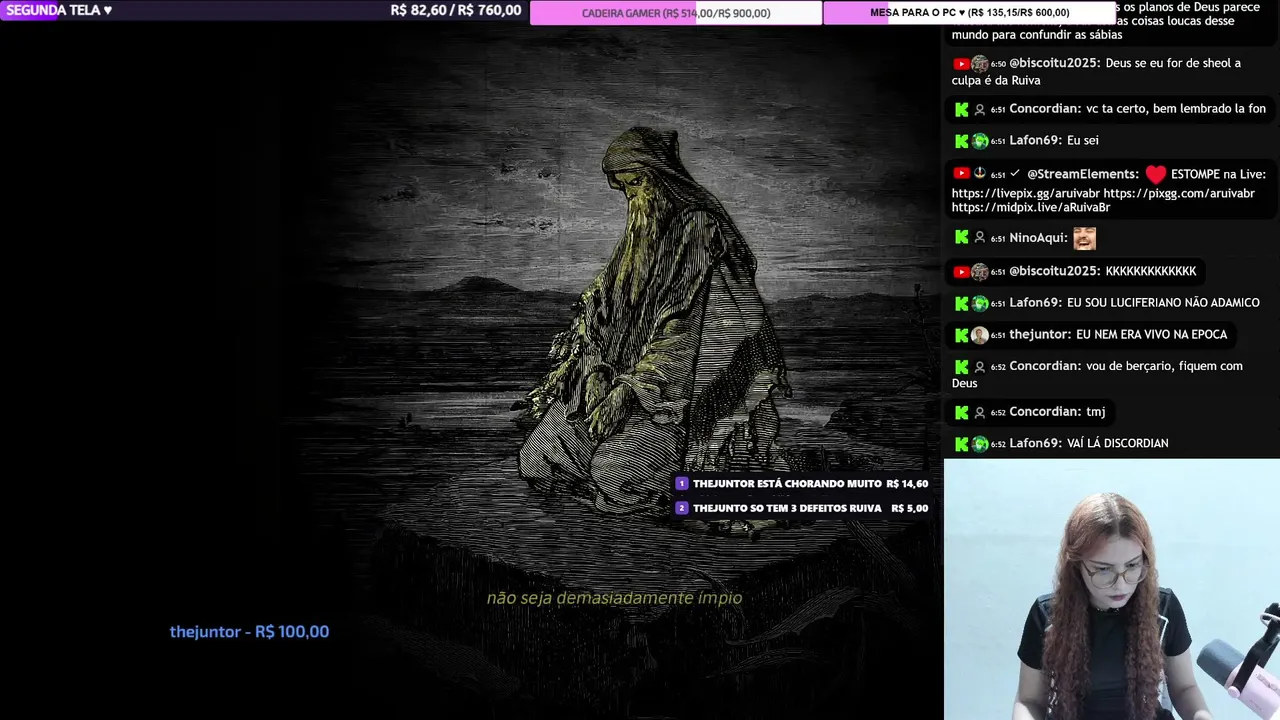Click the Kick icon beside "EU SOU LUCIFERIANO" message
The height and width of the screenshot is (720, 1280).
click(x=961, y=303)
